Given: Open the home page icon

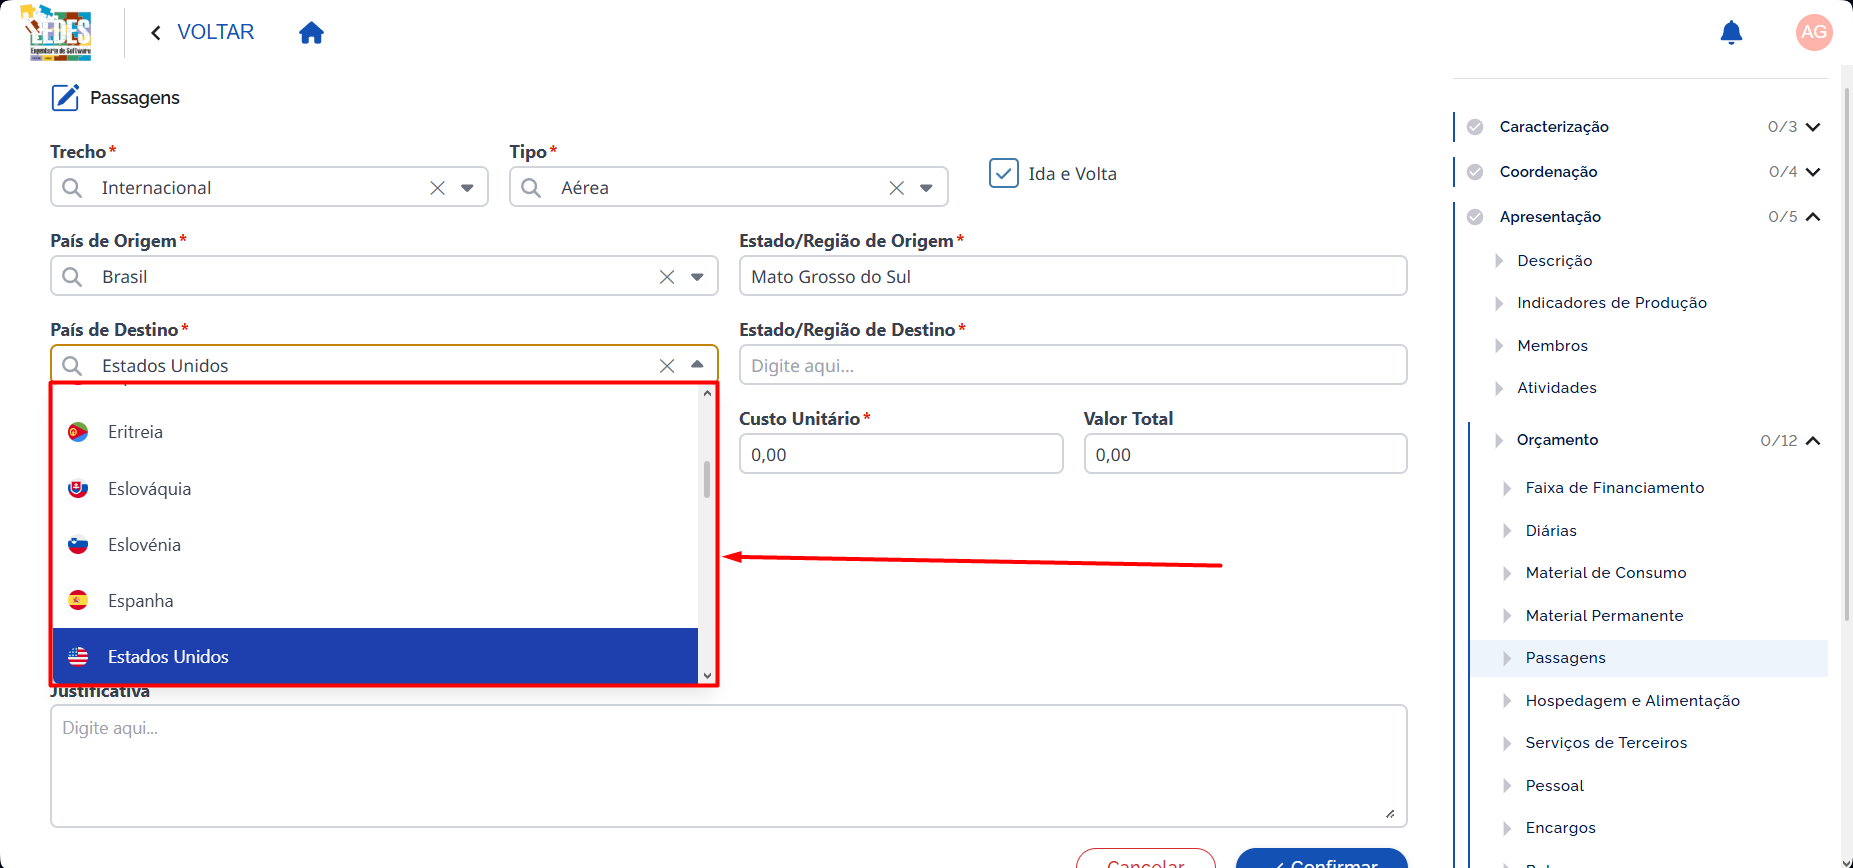Looking at the screenshot, I should click(311, 33).
